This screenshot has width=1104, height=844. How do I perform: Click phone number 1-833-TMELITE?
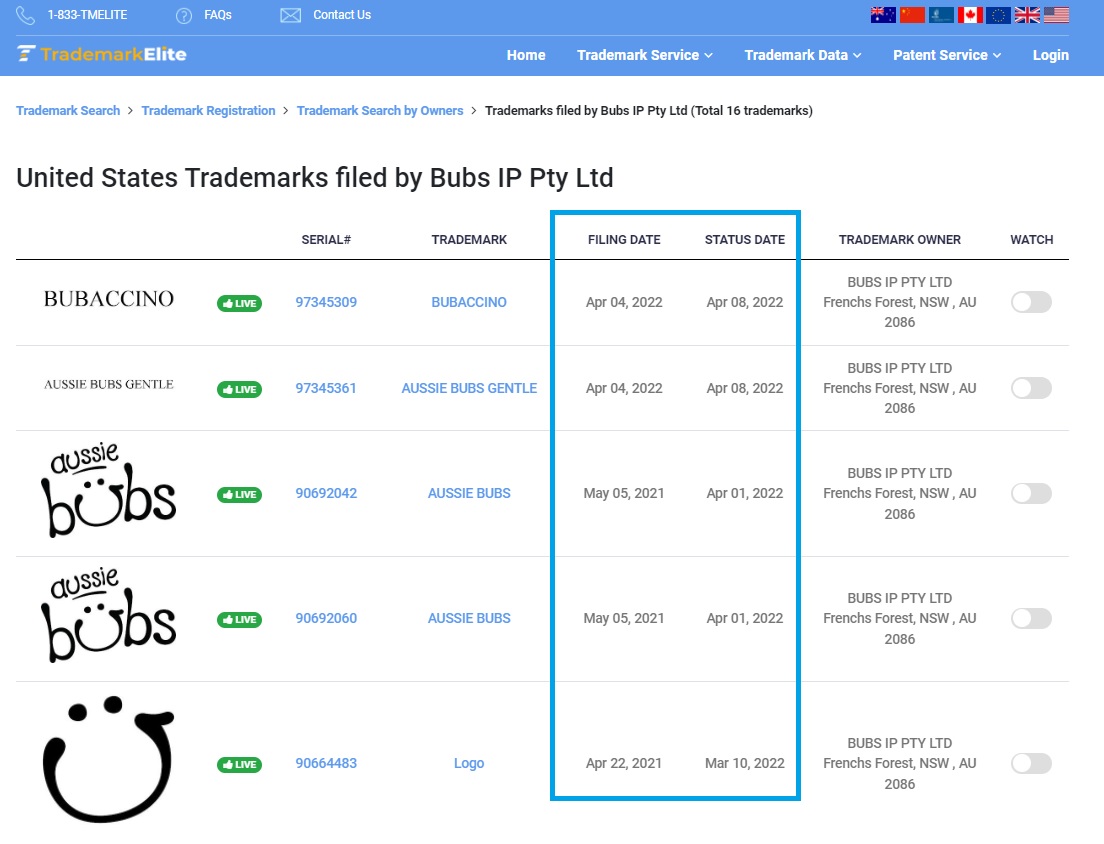87,15
